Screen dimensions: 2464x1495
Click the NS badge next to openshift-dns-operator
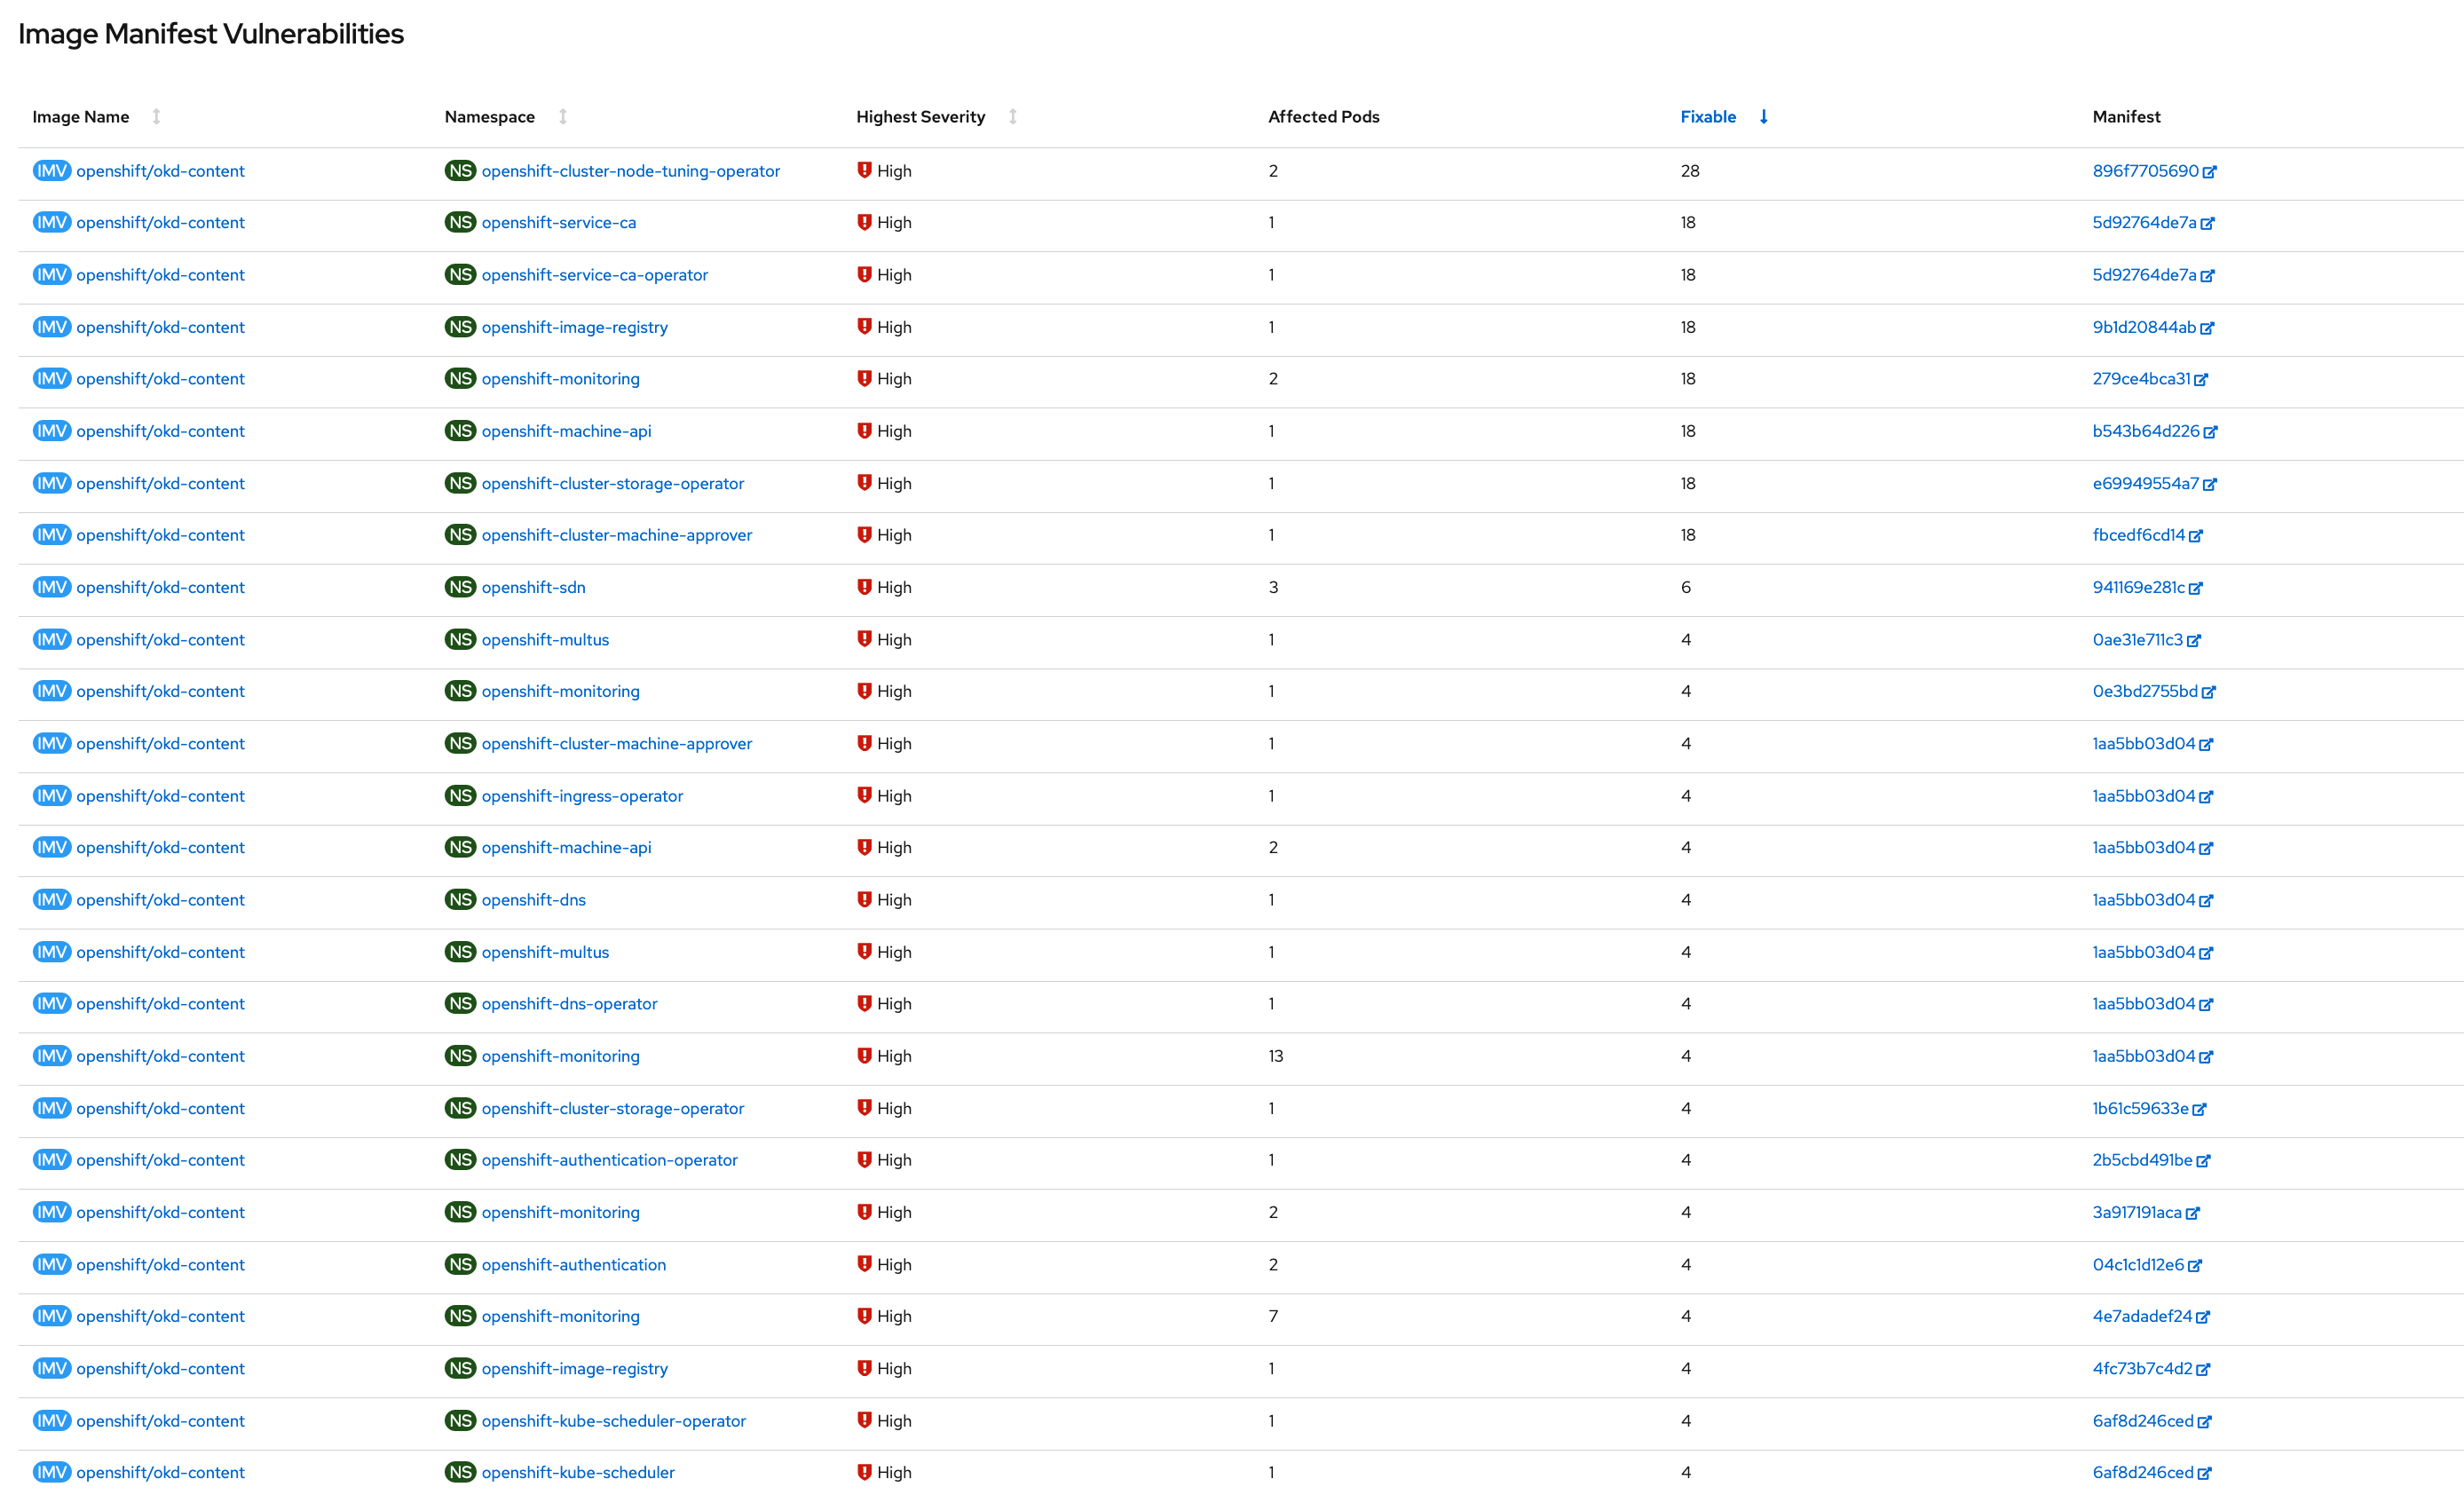click(x=460, y=1003)
